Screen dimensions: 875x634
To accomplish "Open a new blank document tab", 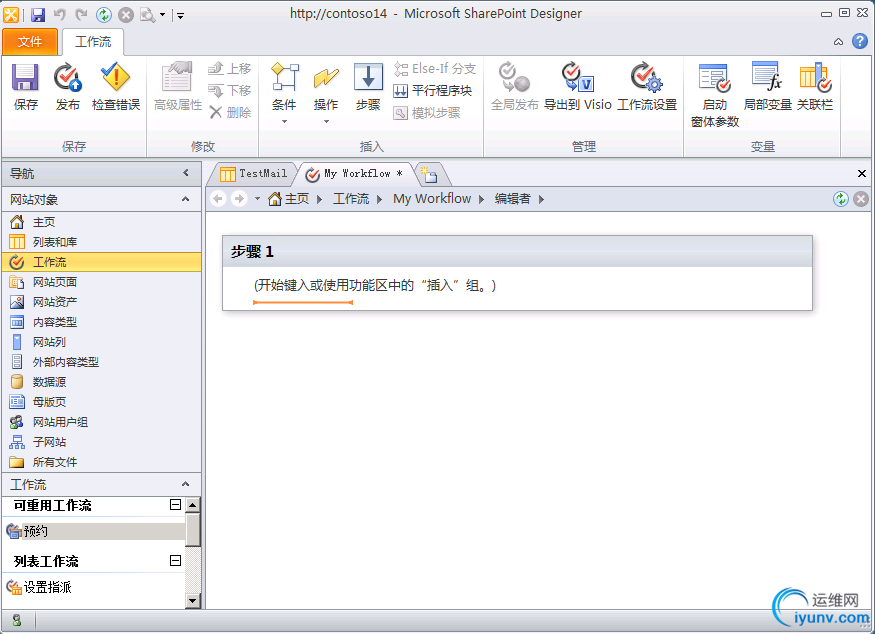I will click(430, 175).
